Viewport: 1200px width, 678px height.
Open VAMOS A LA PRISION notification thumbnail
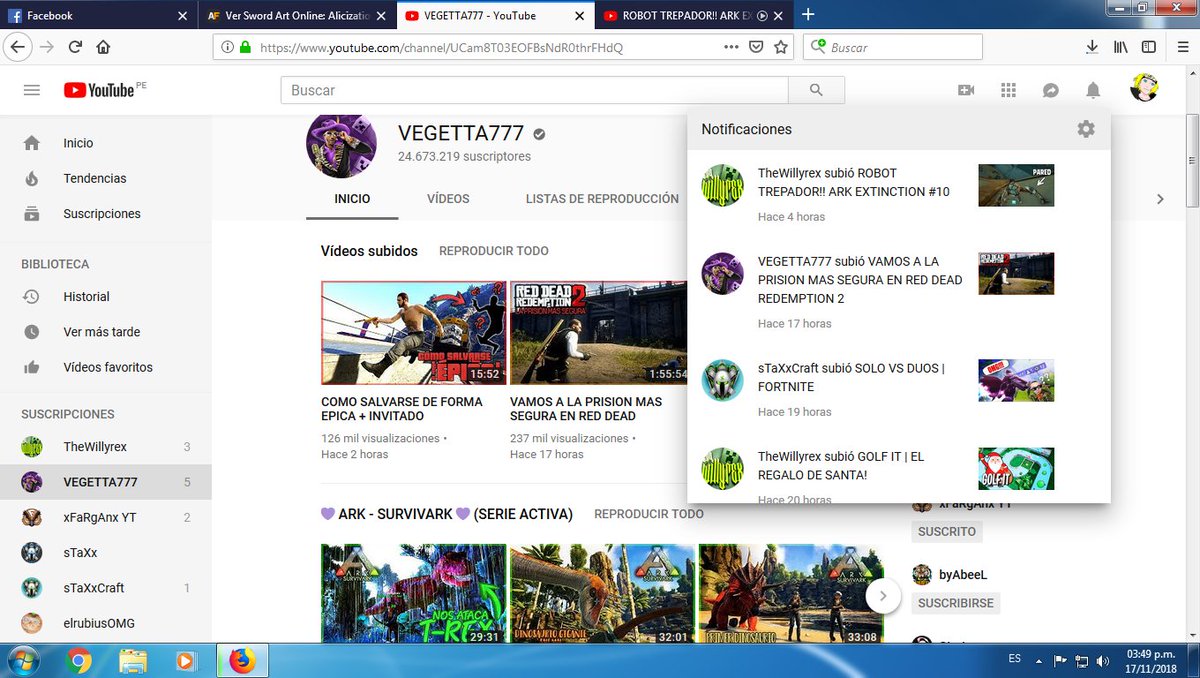click(1016, 273)
